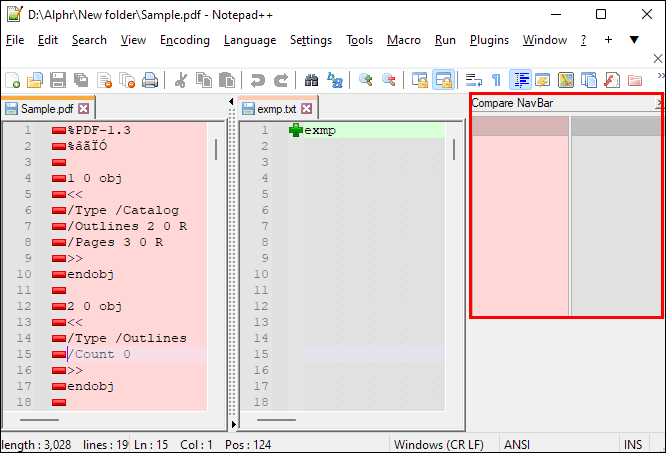This screenshot has height=453, width=666.
Task: Show the Document Map panel icon
Action: pos(566,80)
